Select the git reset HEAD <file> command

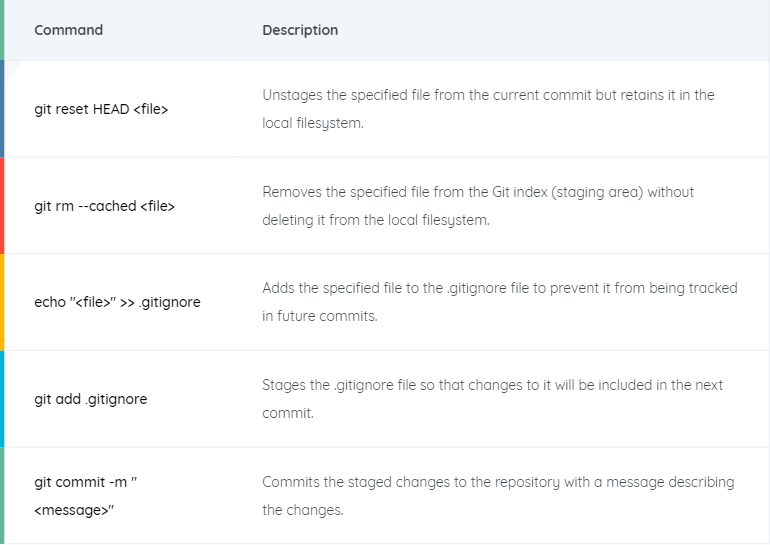point(101,109)
